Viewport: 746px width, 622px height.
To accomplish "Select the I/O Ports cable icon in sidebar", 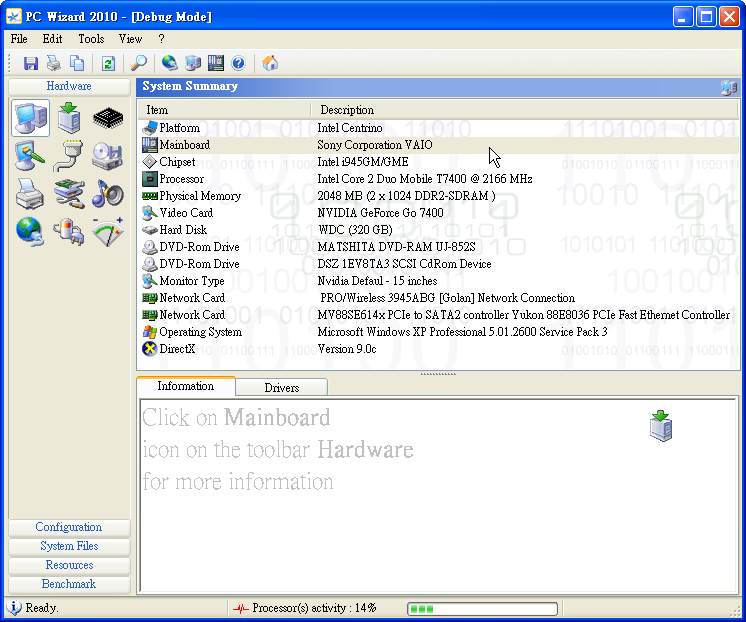I will click(69, 156).
